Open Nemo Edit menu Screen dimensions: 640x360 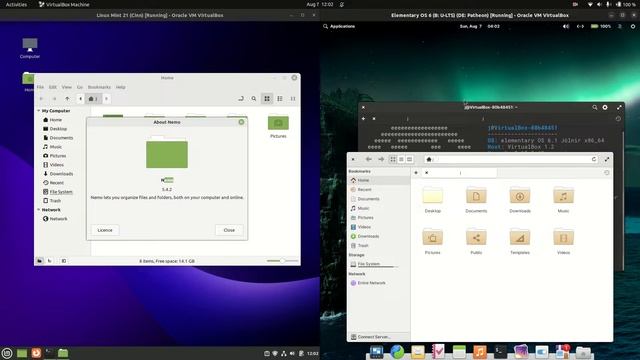pyautogui.click(x=53, y=87)
